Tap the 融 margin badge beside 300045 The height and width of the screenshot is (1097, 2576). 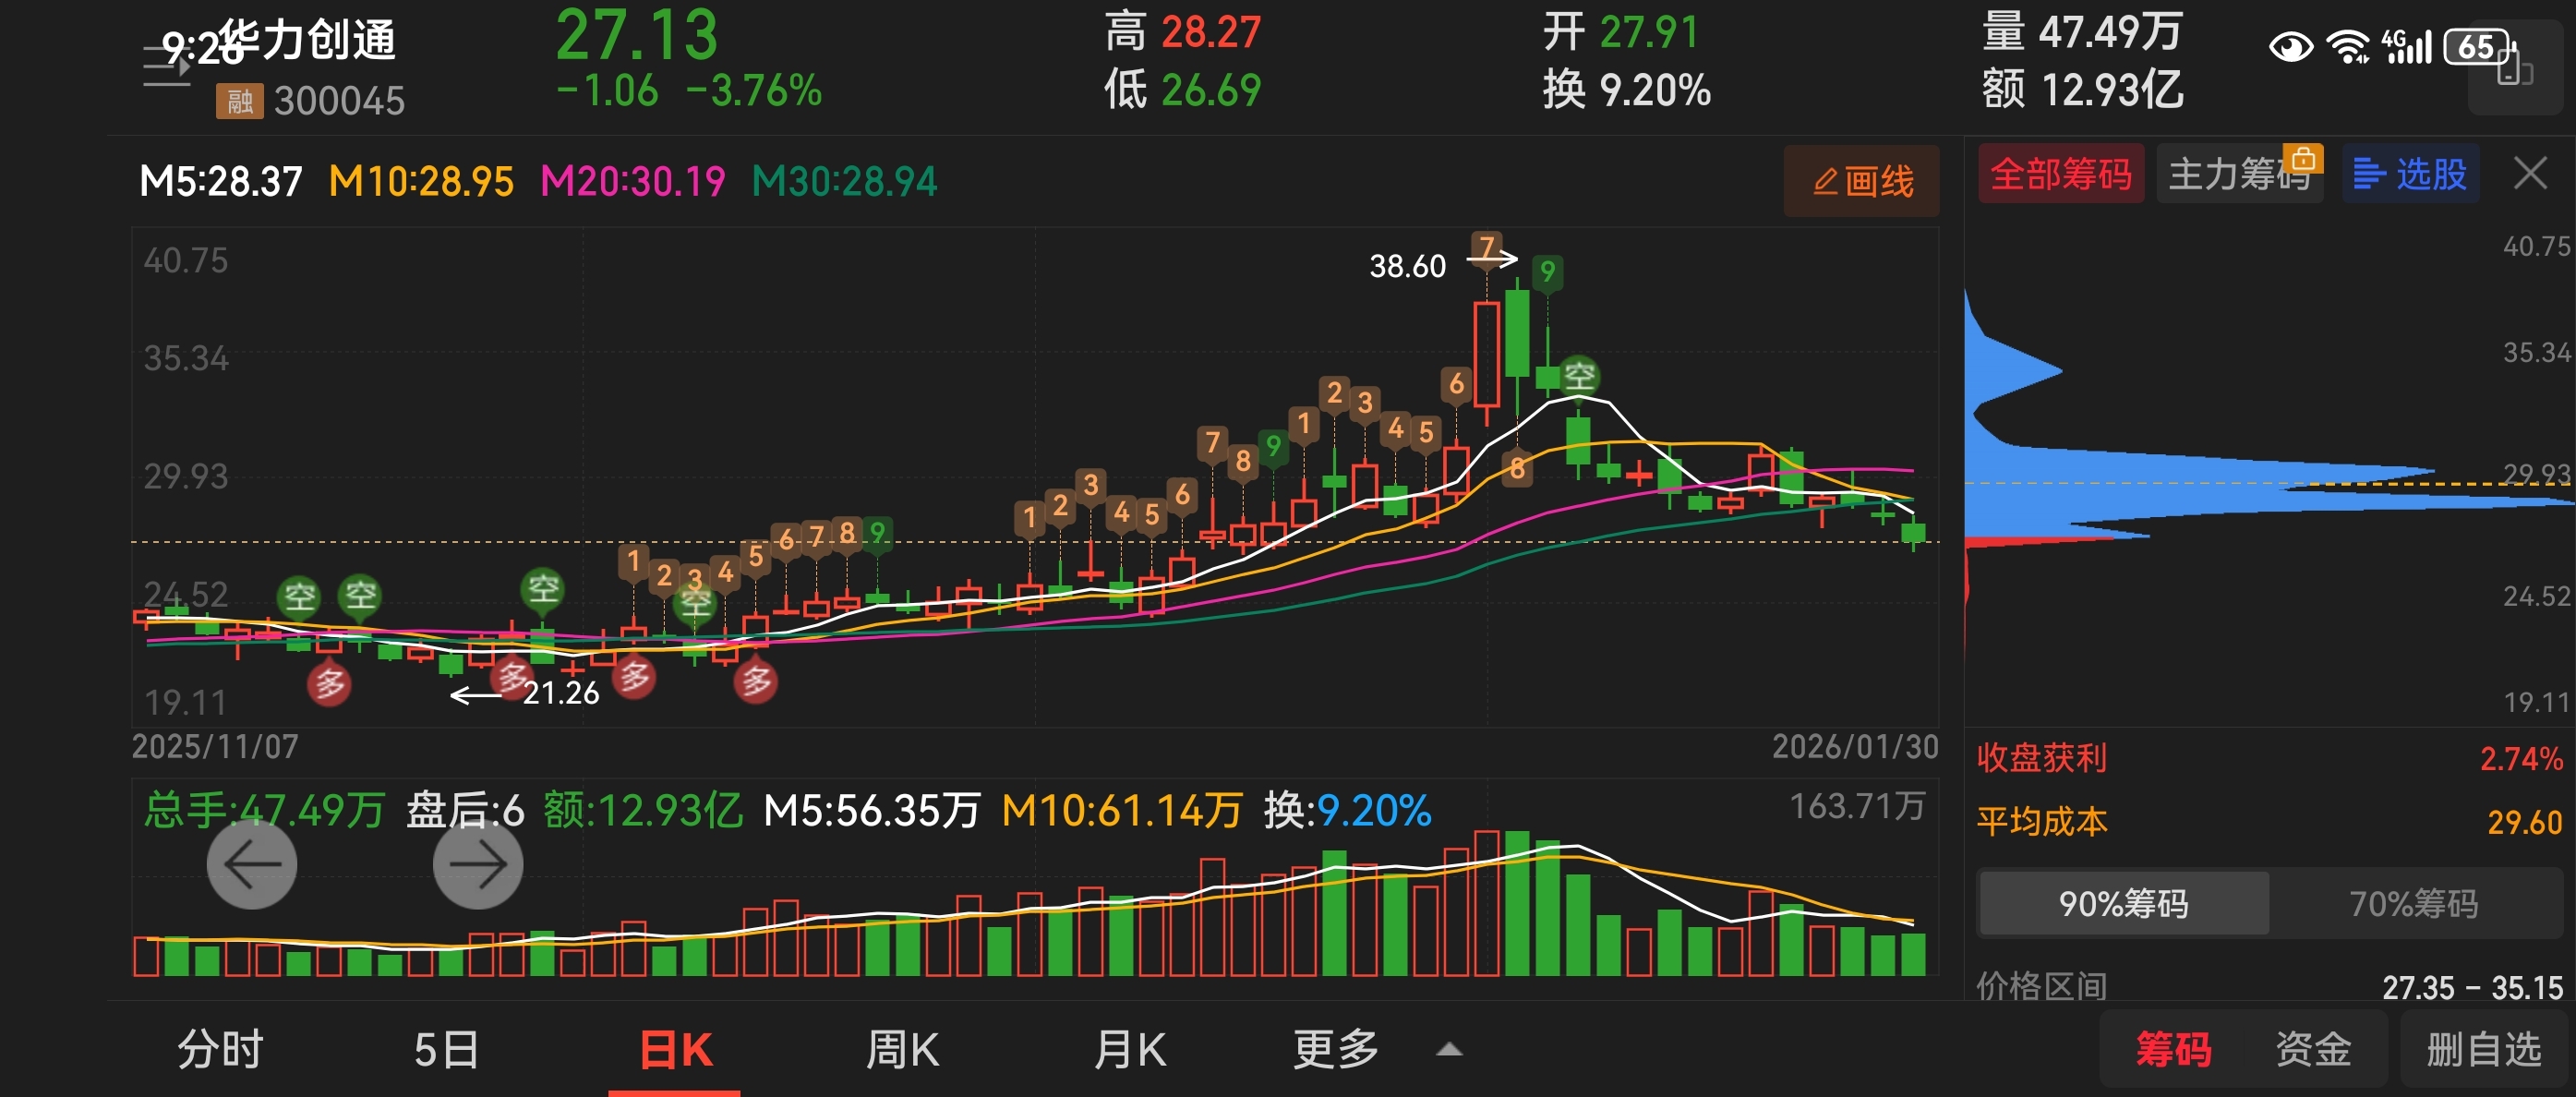coord(239,102)
